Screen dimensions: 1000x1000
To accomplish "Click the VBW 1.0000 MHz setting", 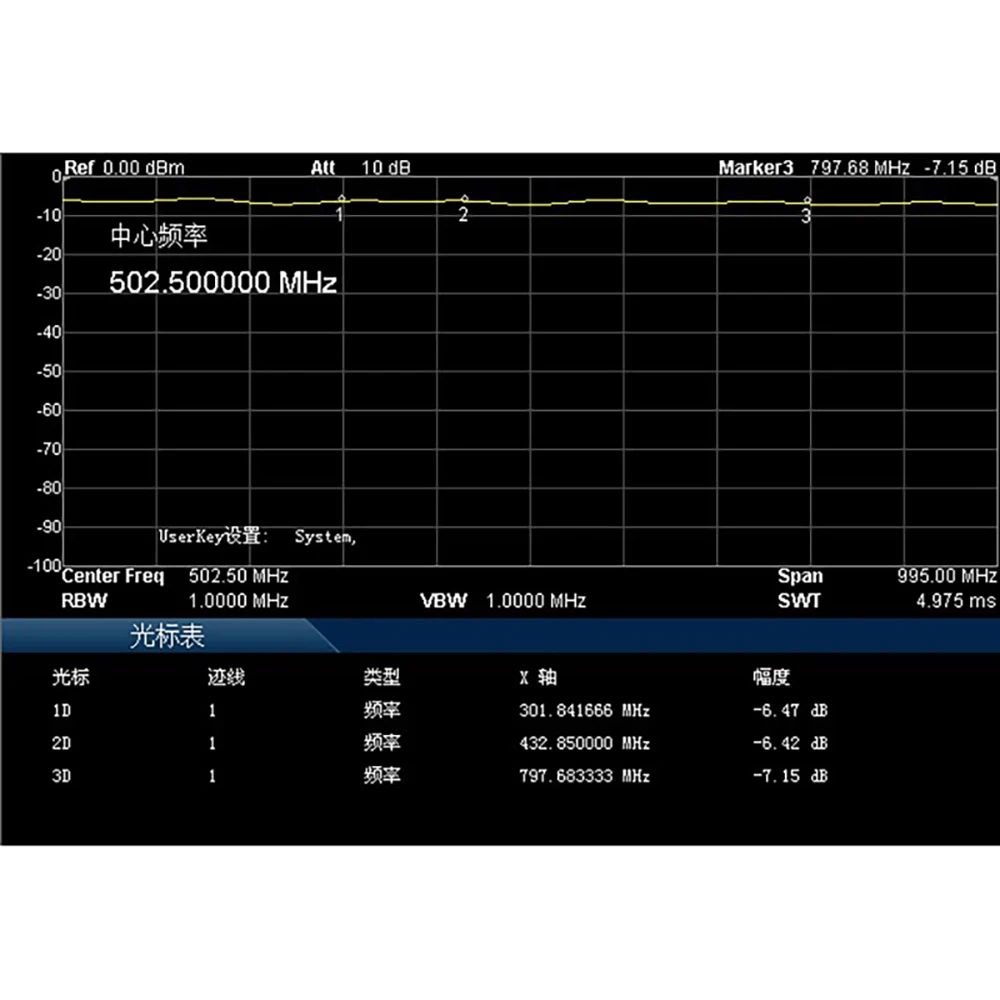I will (x=503, y=600).
